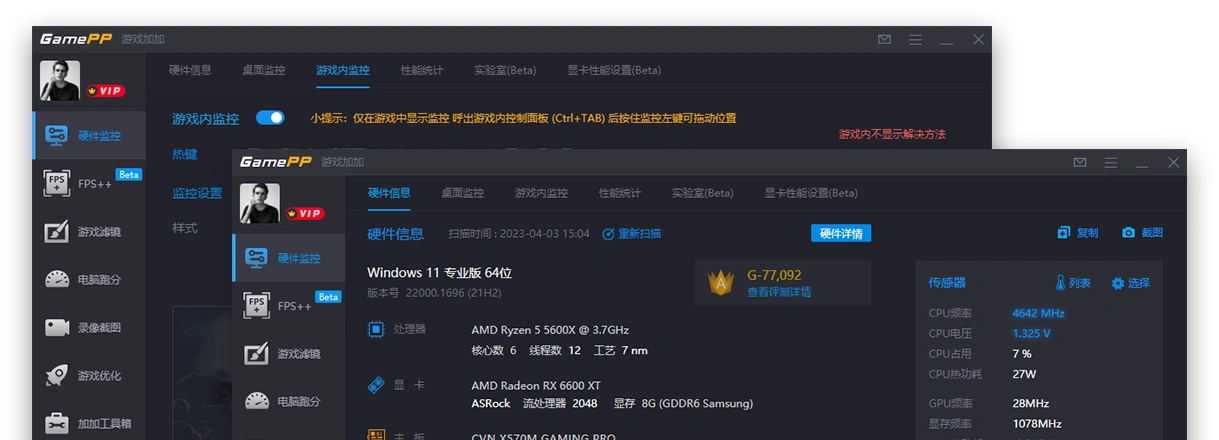Click the 扫描时间 2023-04-03 15:04 text
The image size is (1219, 440).
(x=519, y=234)
